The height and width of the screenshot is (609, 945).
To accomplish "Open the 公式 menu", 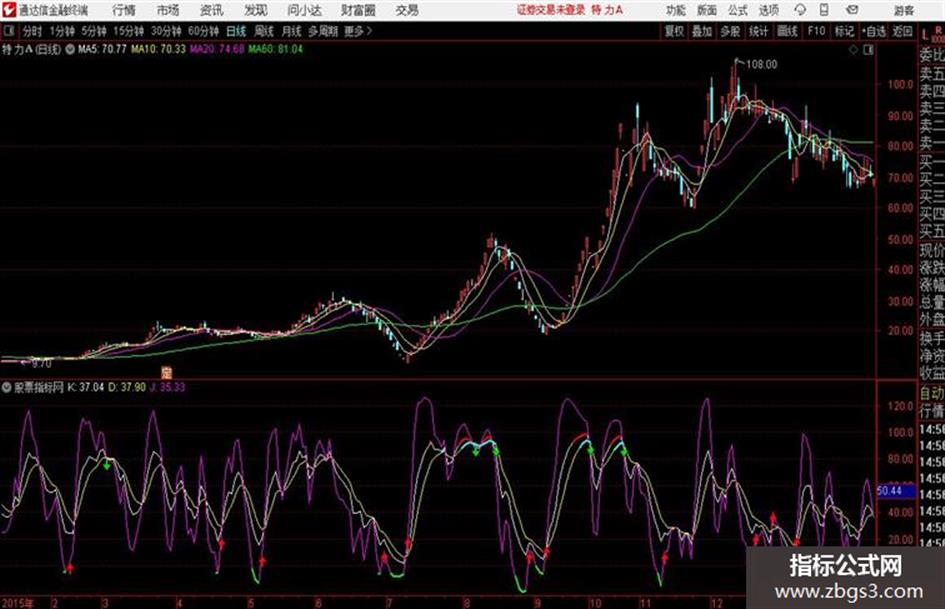I will pyautogui.click(x=738, y=10).
